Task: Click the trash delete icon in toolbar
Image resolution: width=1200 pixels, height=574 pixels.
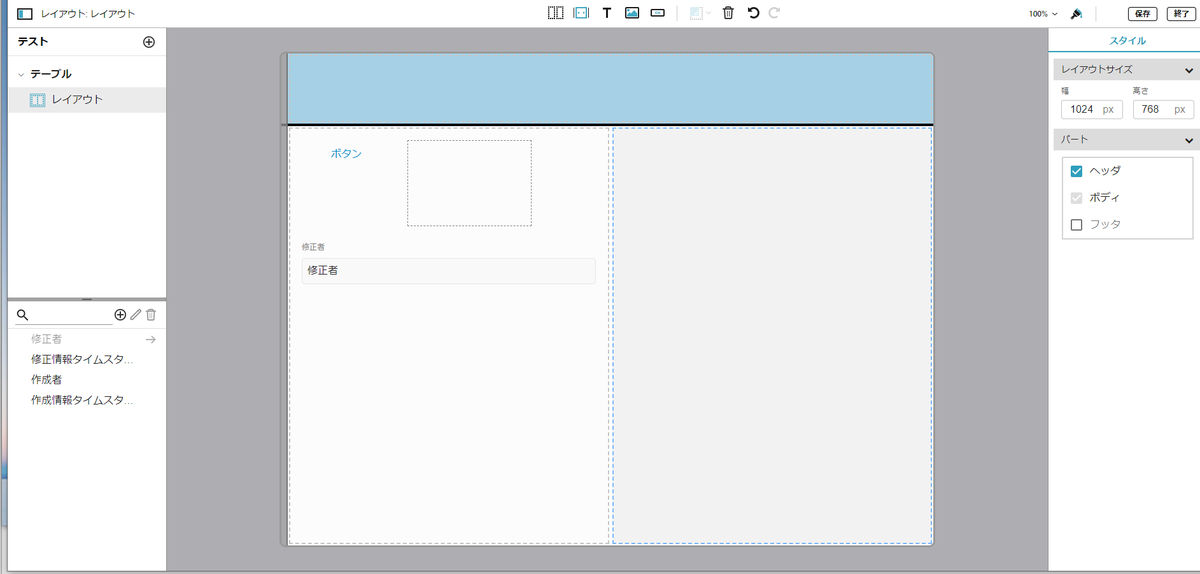Action: click(x=728, y=14)
